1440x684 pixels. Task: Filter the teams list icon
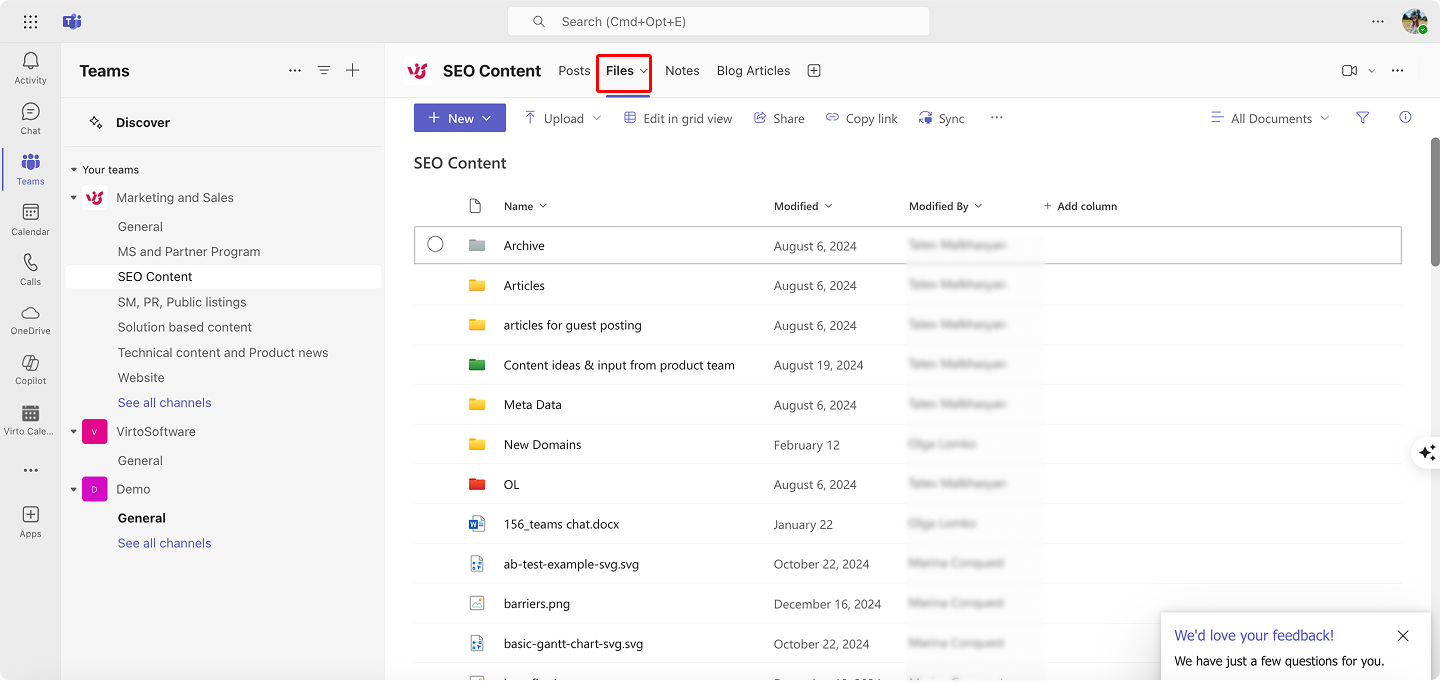(x=323, y=70)
